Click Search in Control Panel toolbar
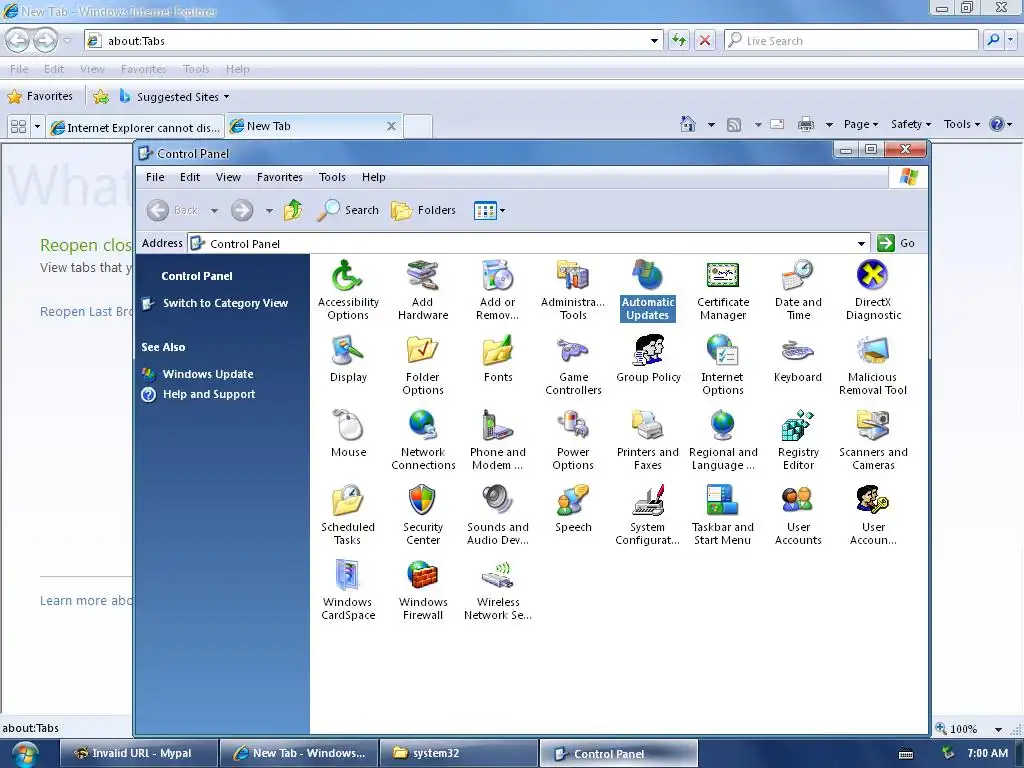The image size is (1024, 768). point(348,210)
